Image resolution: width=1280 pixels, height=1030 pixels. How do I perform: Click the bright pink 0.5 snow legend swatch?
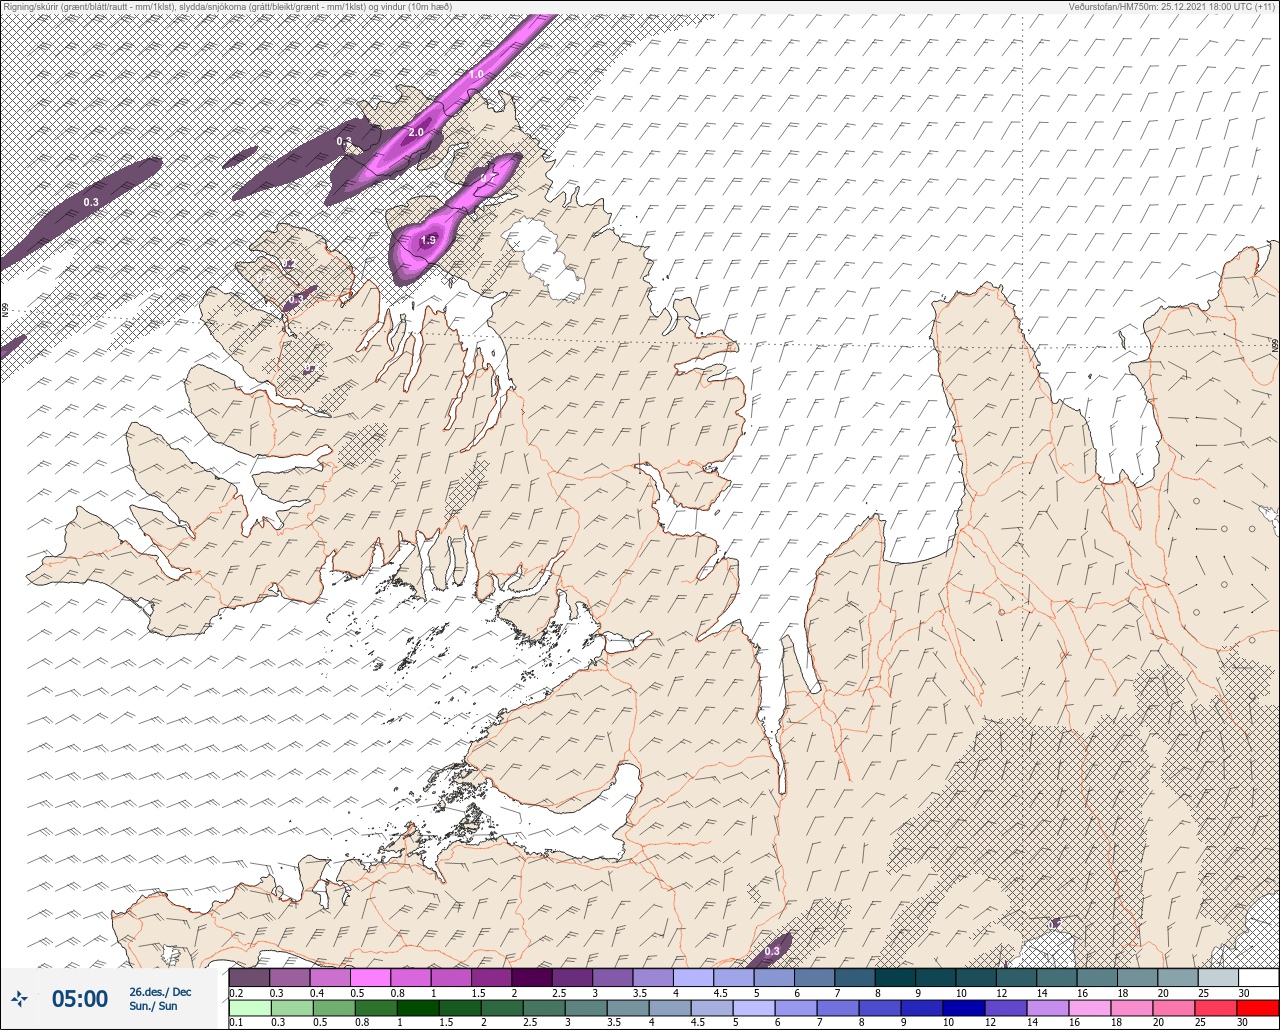[370, 977]
